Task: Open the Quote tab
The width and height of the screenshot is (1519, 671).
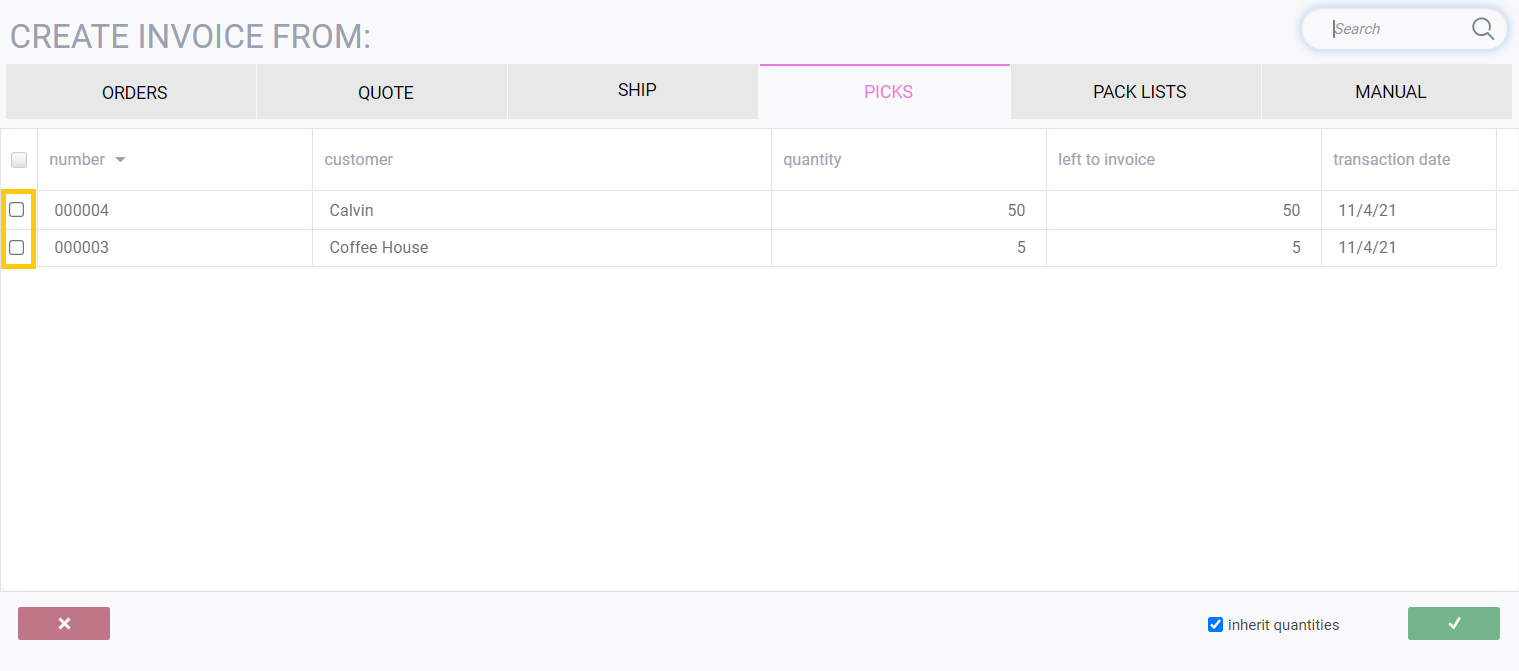Action: click(385, 93)
